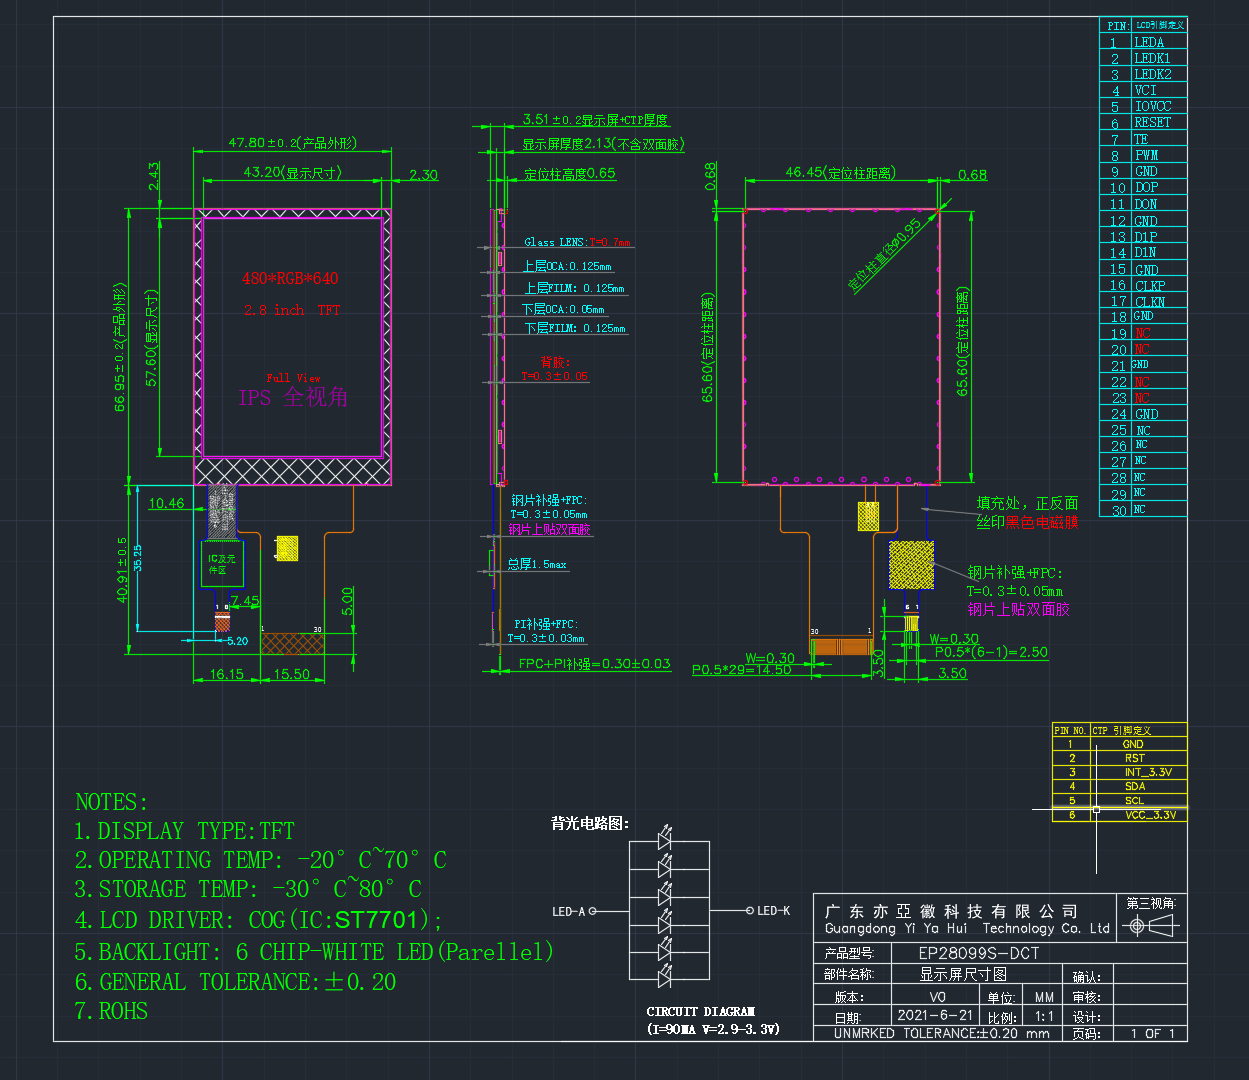Click the "P0.5*(6-1)=2.50" pitch dimension
The width and height of the screenshot is (1249, 1080).
point(991,652)
